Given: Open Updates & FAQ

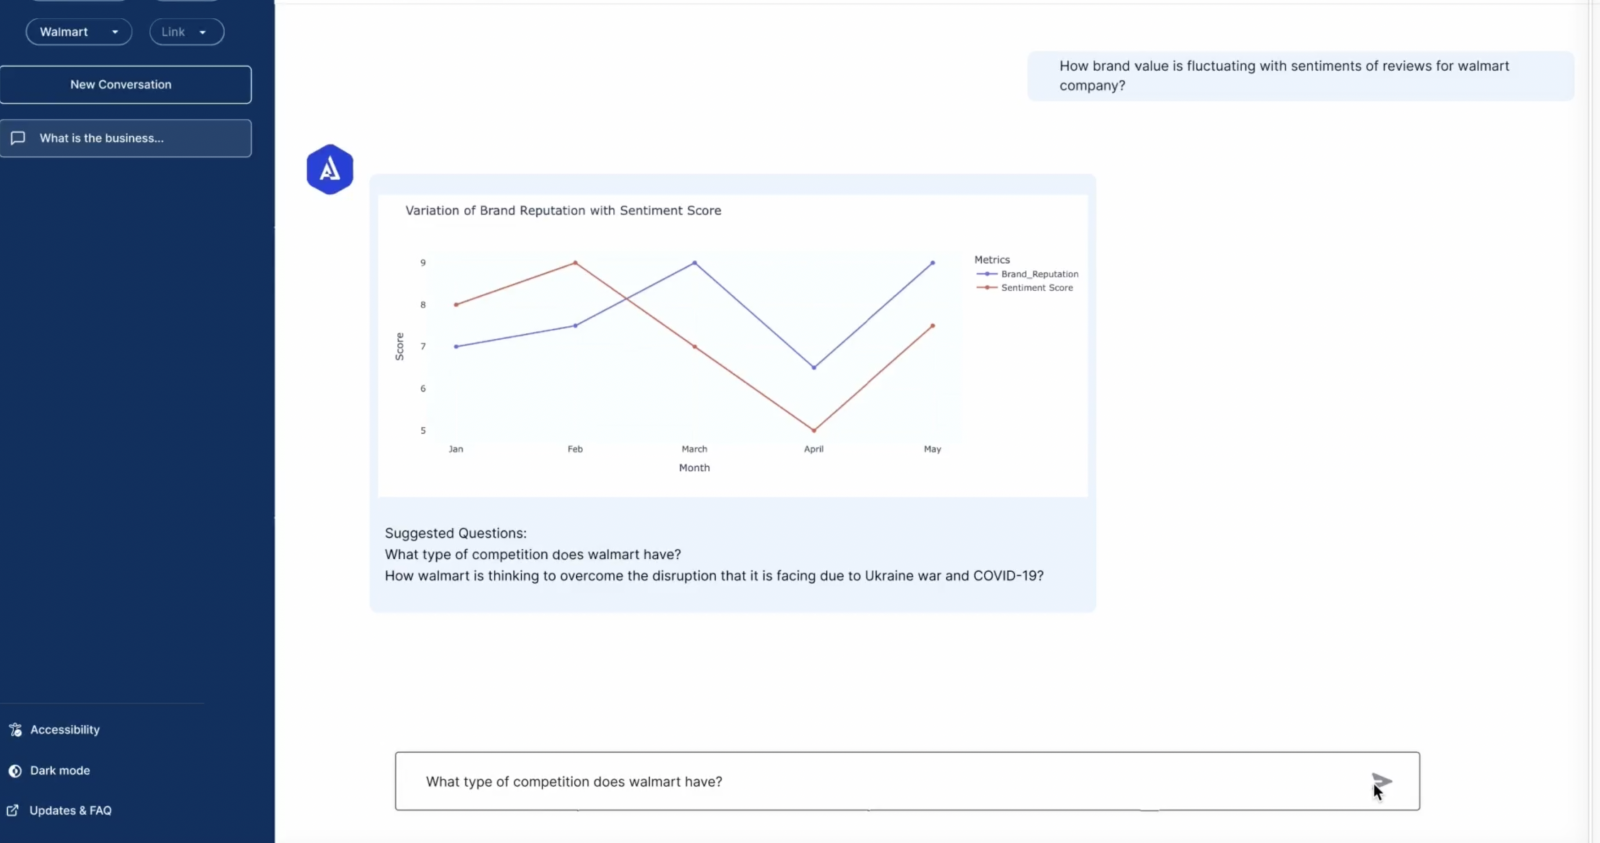Looking at the screenshot, I should coord(70,810).
